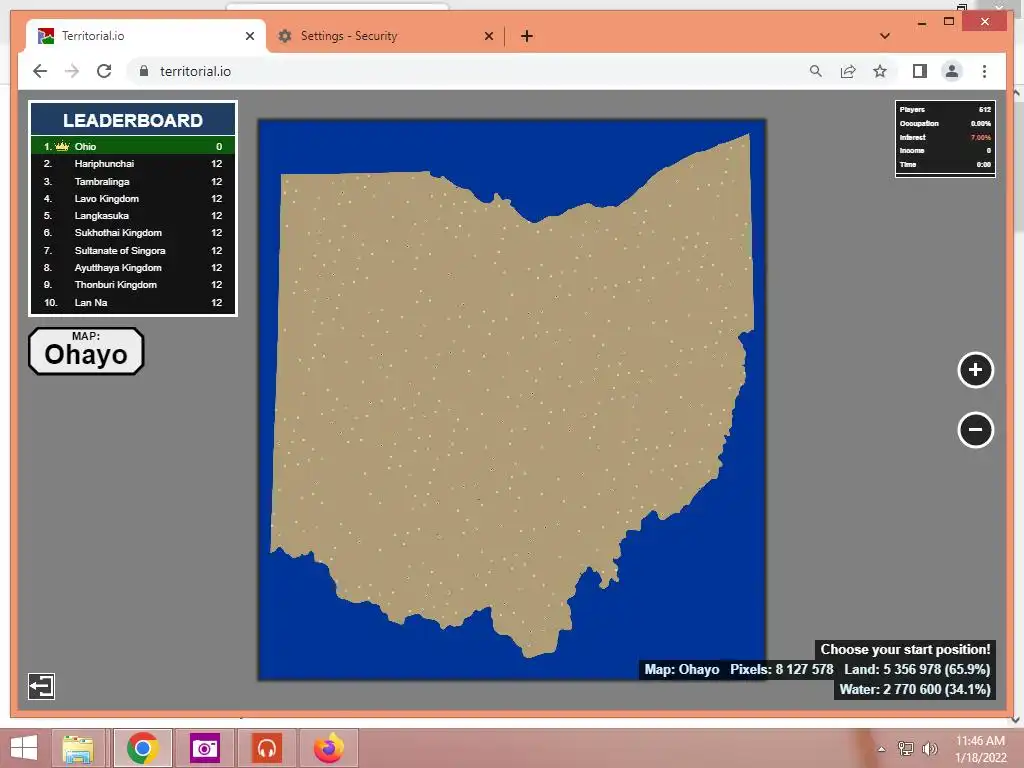Viewport: 1024px width, 768px height.
Task: Select the Territorial.io tab
Action: click(x=146, y=36)
